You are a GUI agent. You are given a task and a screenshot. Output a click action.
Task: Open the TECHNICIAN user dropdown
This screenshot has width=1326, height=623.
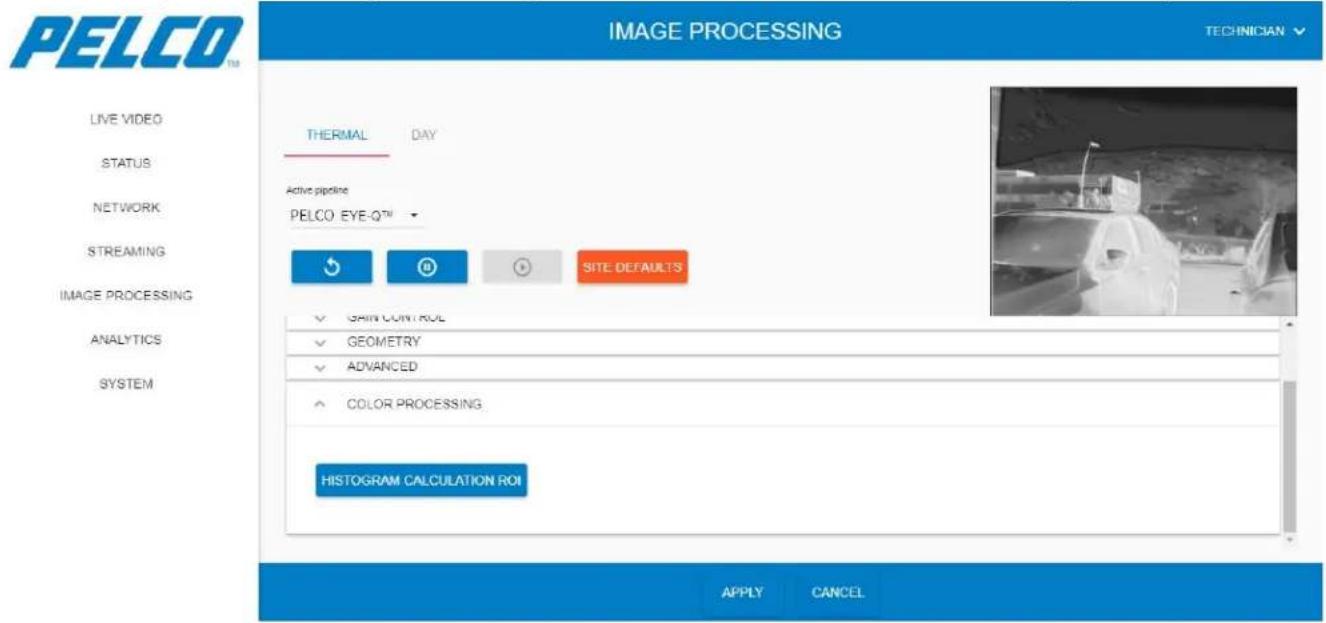1256,31
